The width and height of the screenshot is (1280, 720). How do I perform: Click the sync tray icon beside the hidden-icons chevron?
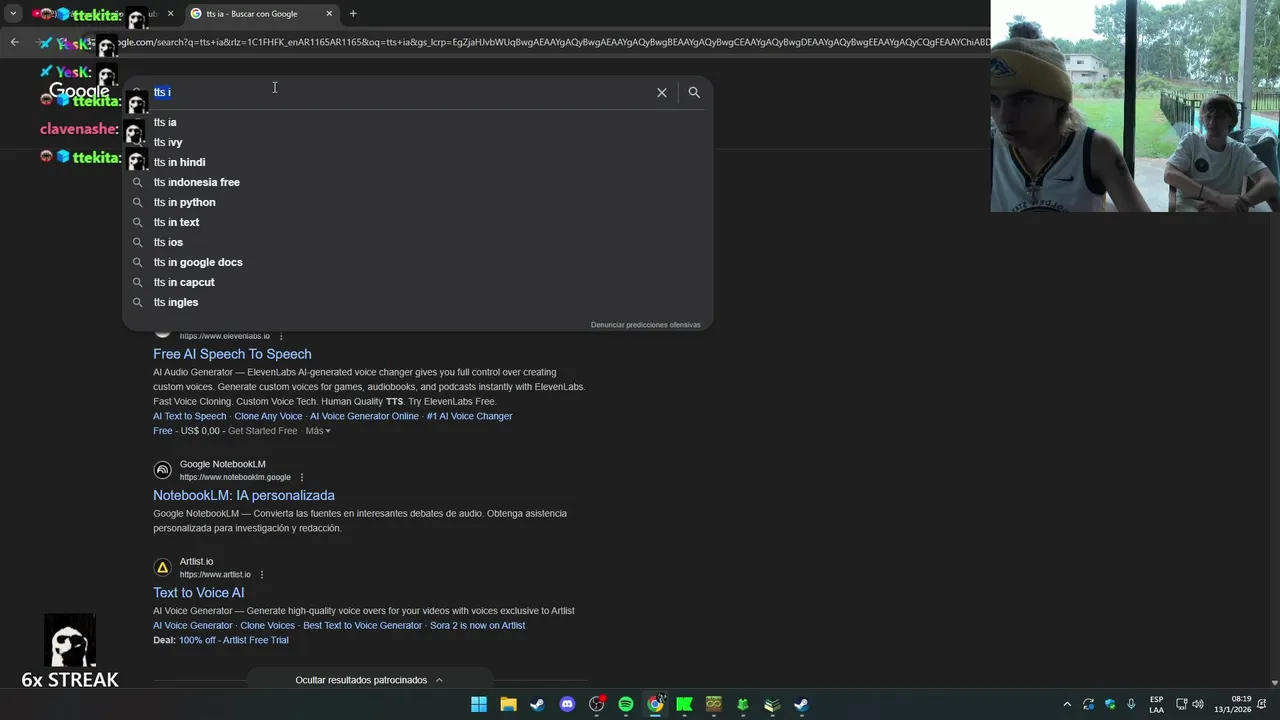tap(1088, 704)
